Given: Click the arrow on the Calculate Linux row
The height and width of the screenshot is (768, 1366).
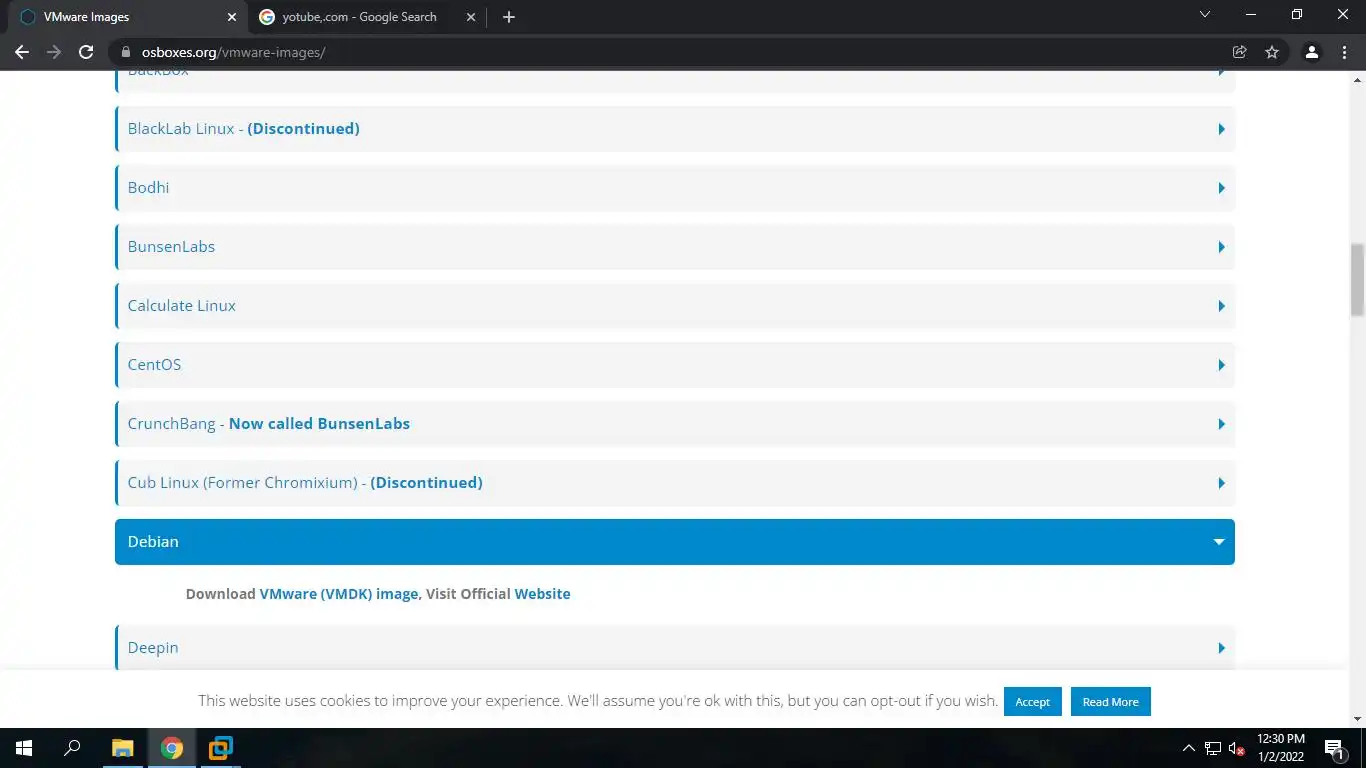Looking at the screenshot, I should point(1221,306).
